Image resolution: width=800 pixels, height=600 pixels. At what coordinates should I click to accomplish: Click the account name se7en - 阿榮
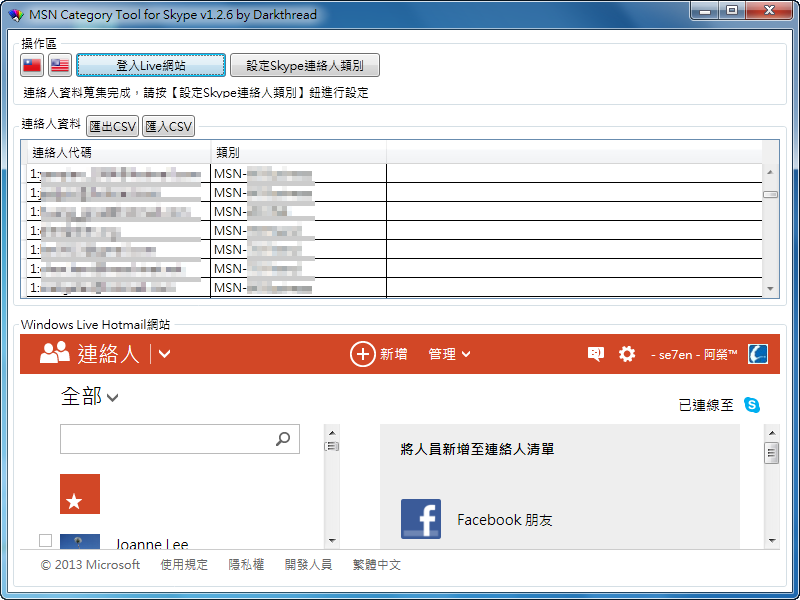click(x=694, y=355)
